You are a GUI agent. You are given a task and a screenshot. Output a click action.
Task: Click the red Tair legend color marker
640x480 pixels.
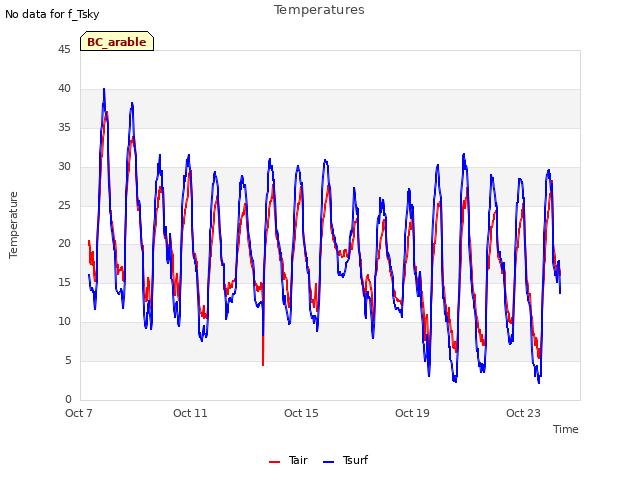[274, 462]
